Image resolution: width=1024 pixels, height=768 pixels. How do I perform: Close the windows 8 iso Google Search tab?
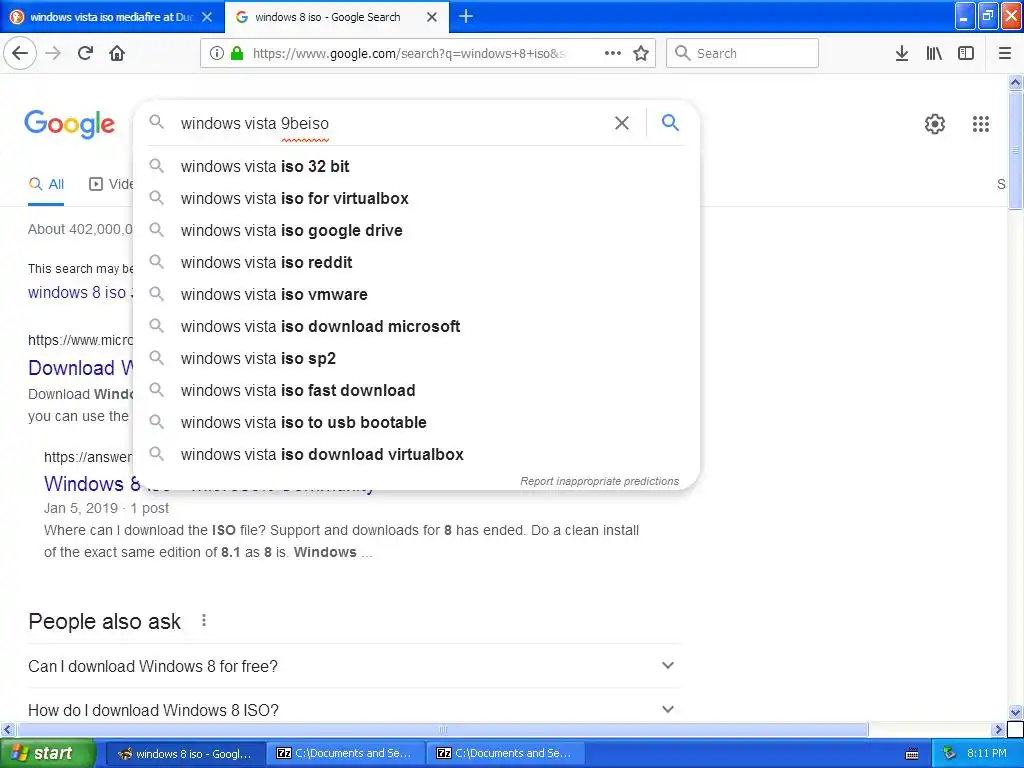432,17
